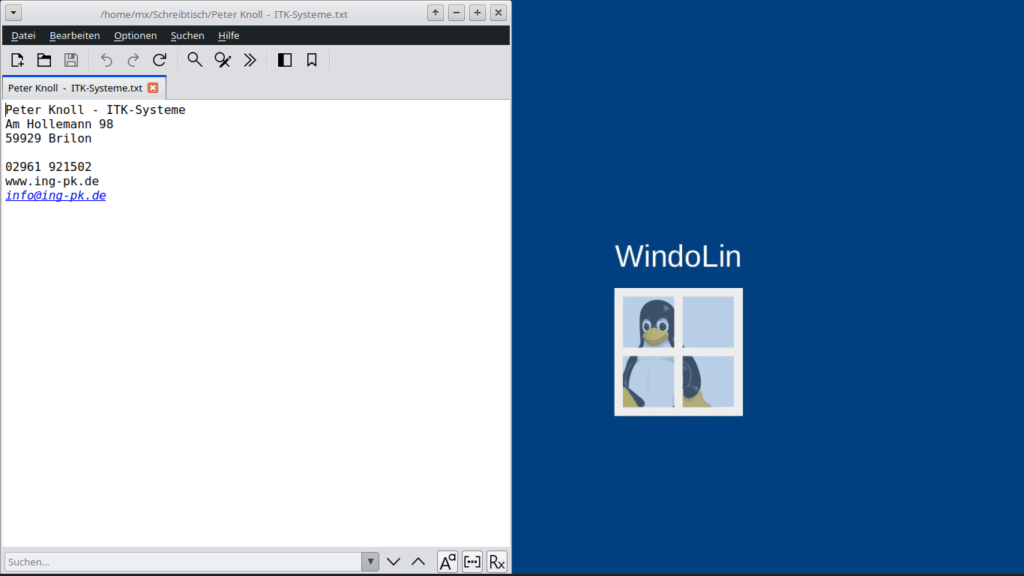
Task: Create a new document with toolbar icon
Action: tap(17, 60)
